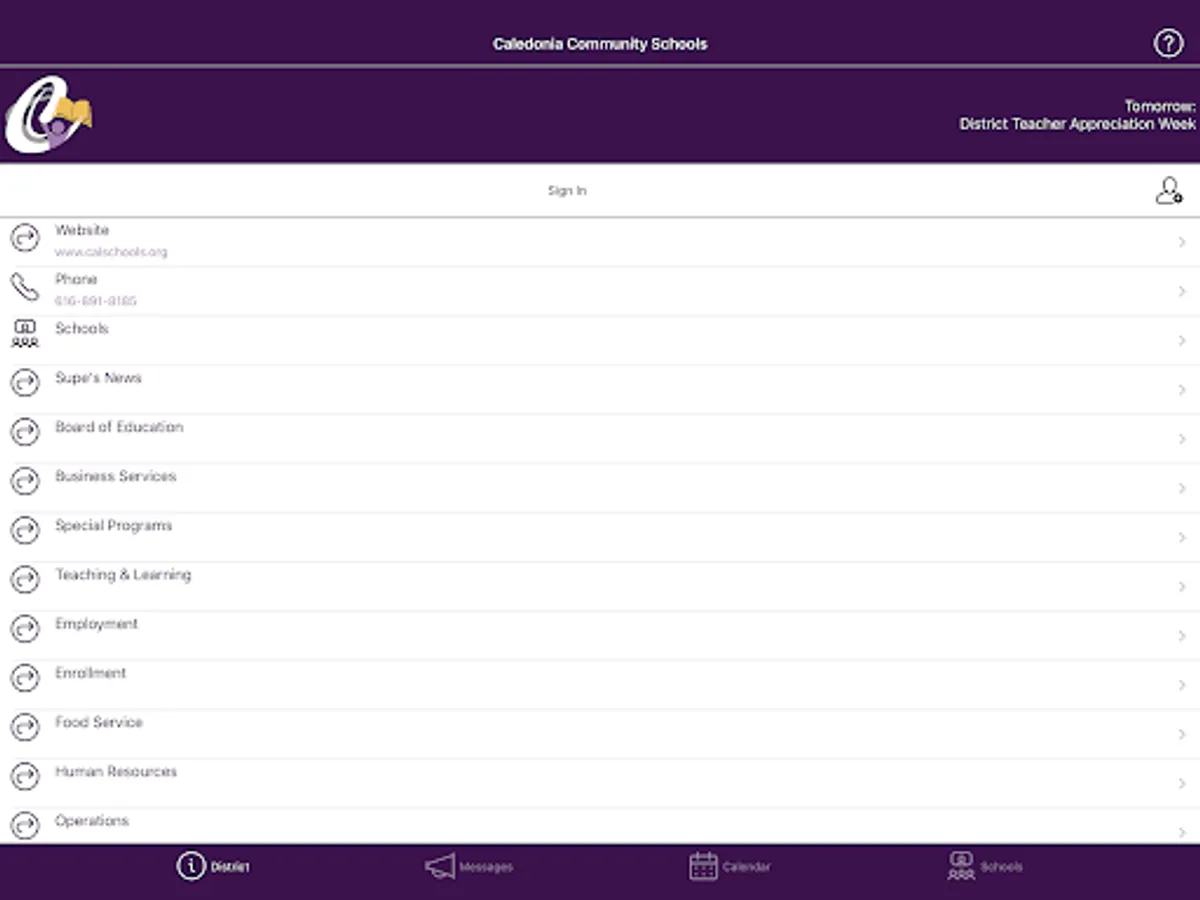Call the 616-891-8185 phone number

pyautogui.click(x=96, y=301)
